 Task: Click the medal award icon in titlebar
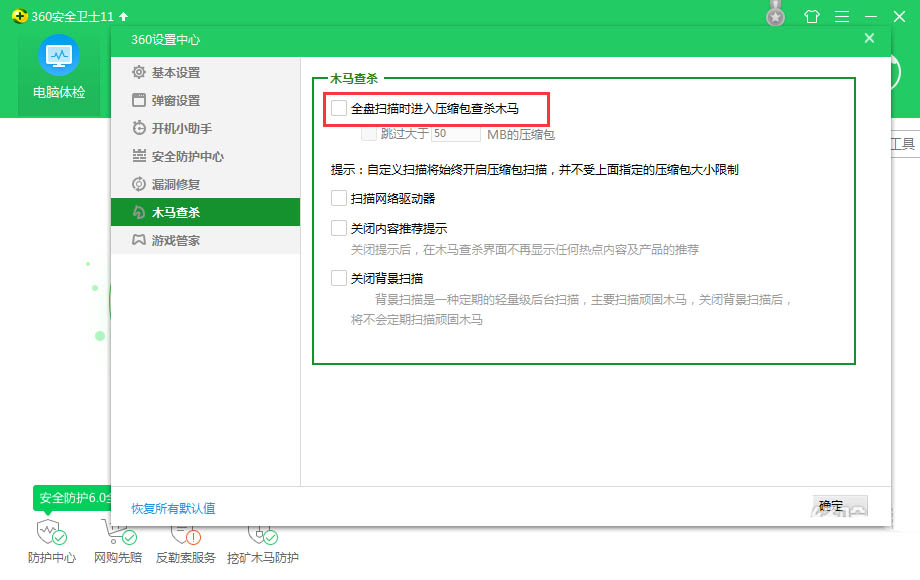click(x=775, y=16)
